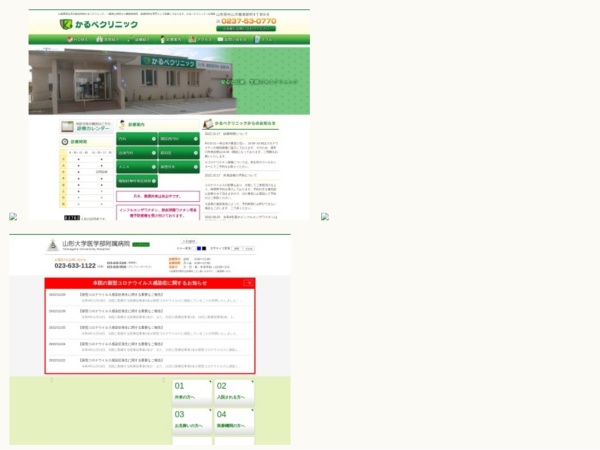
Task: Click the 山形大学医学部附属病院 title text
Action: coord(96,244)
